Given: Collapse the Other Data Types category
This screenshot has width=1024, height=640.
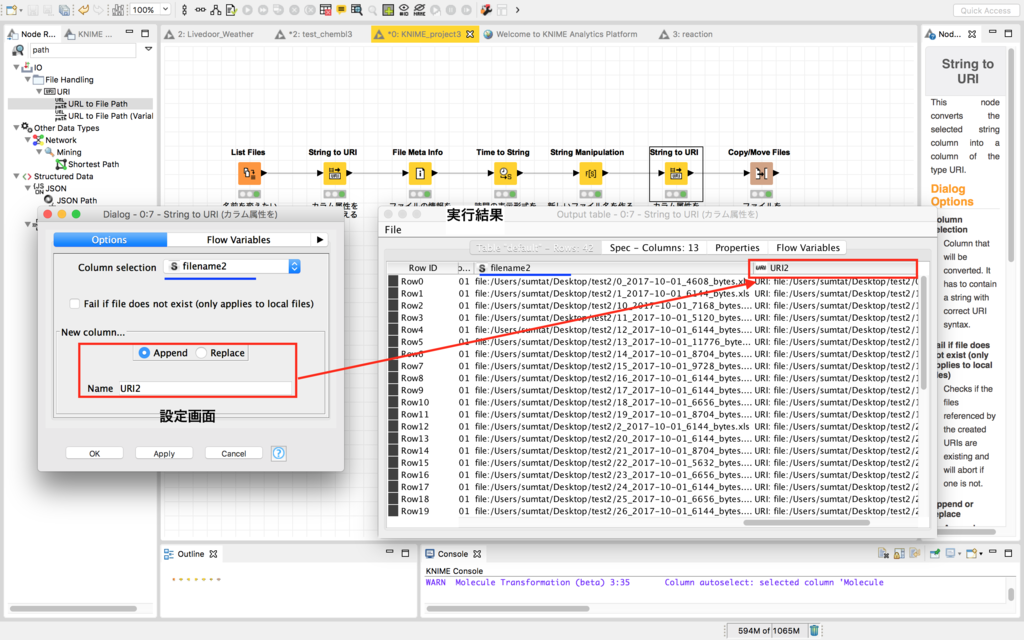Looking at the screenshot, I should (x=16, y=128).
